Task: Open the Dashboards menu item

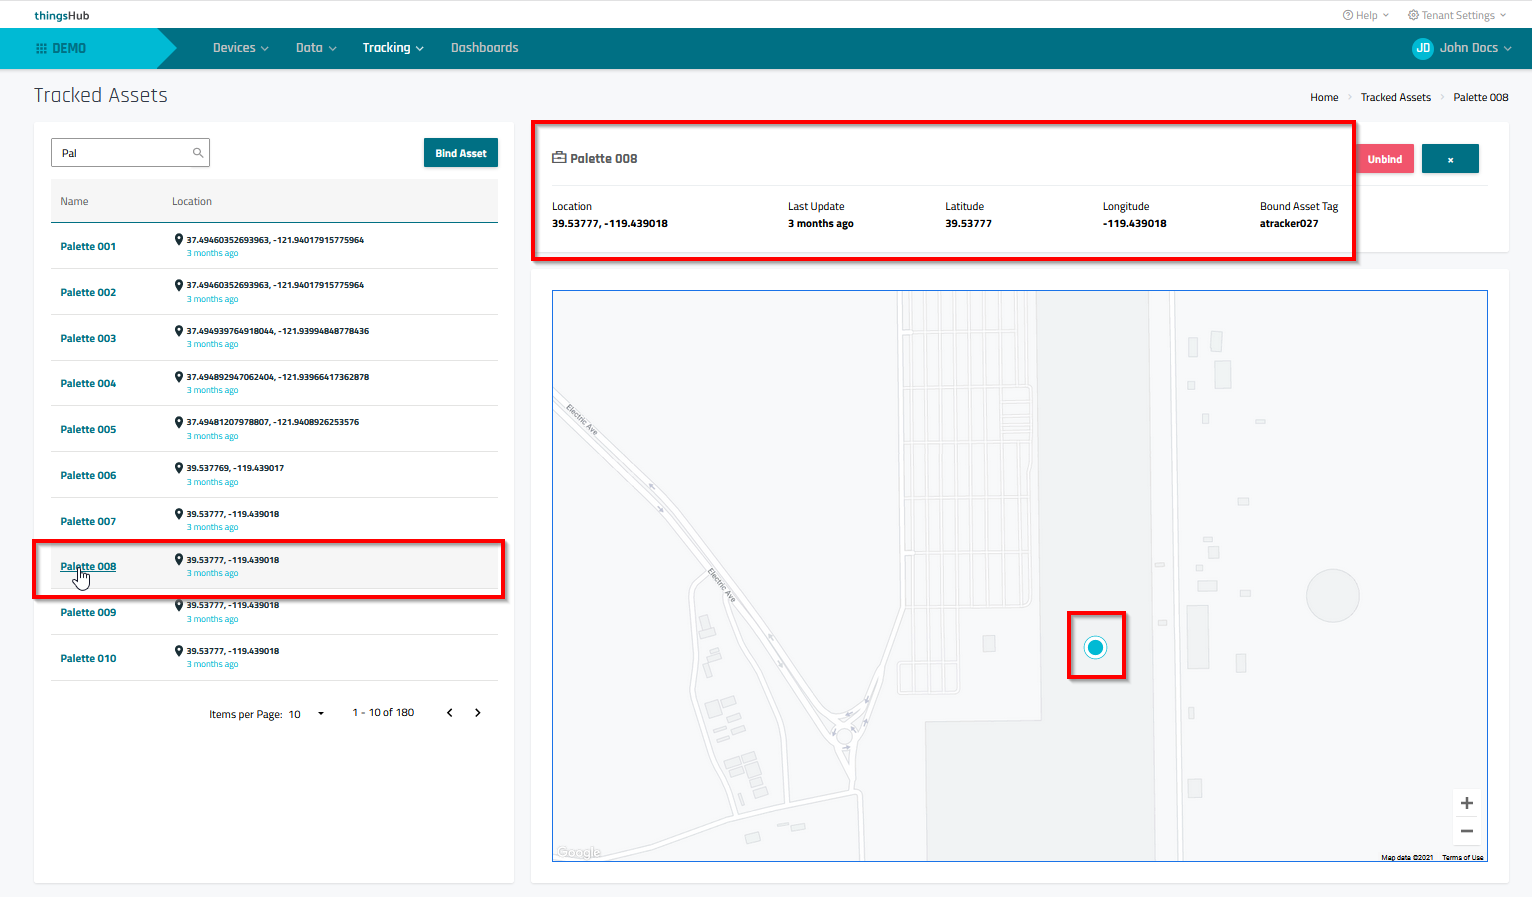Action: tap(484, 48)
